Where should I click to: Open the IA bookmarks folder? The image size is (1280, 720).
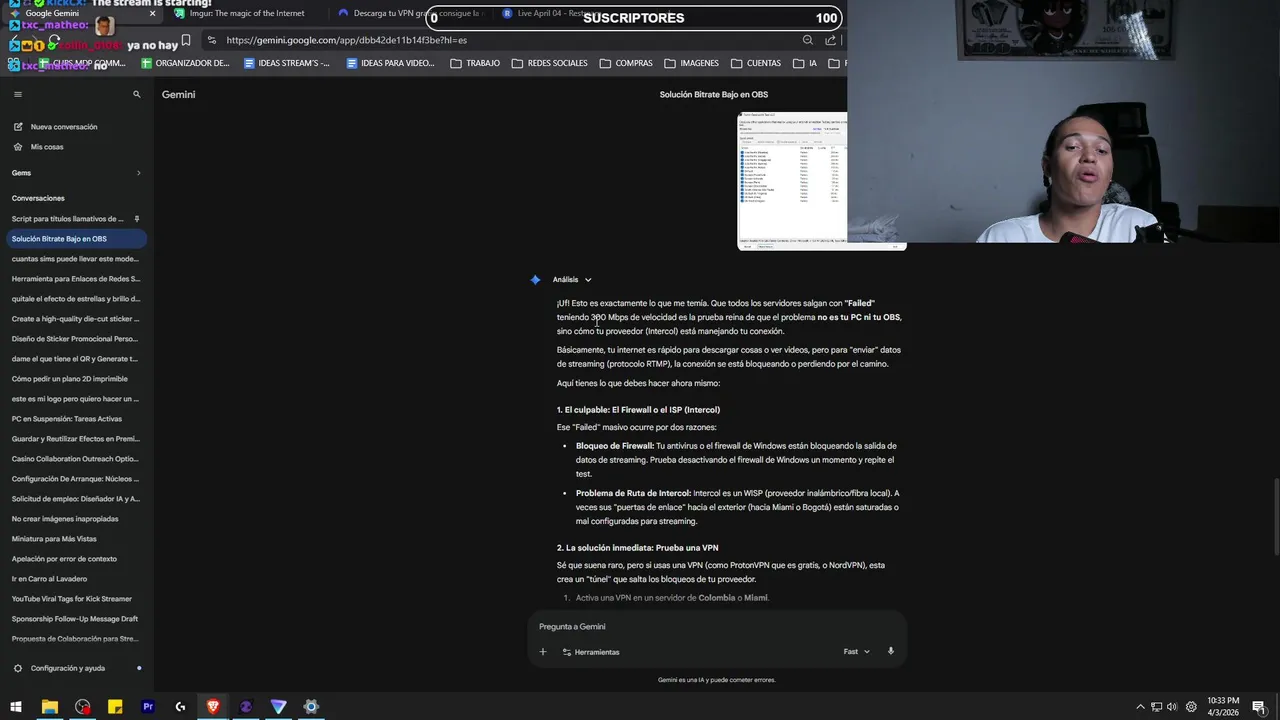pos(805,63)
